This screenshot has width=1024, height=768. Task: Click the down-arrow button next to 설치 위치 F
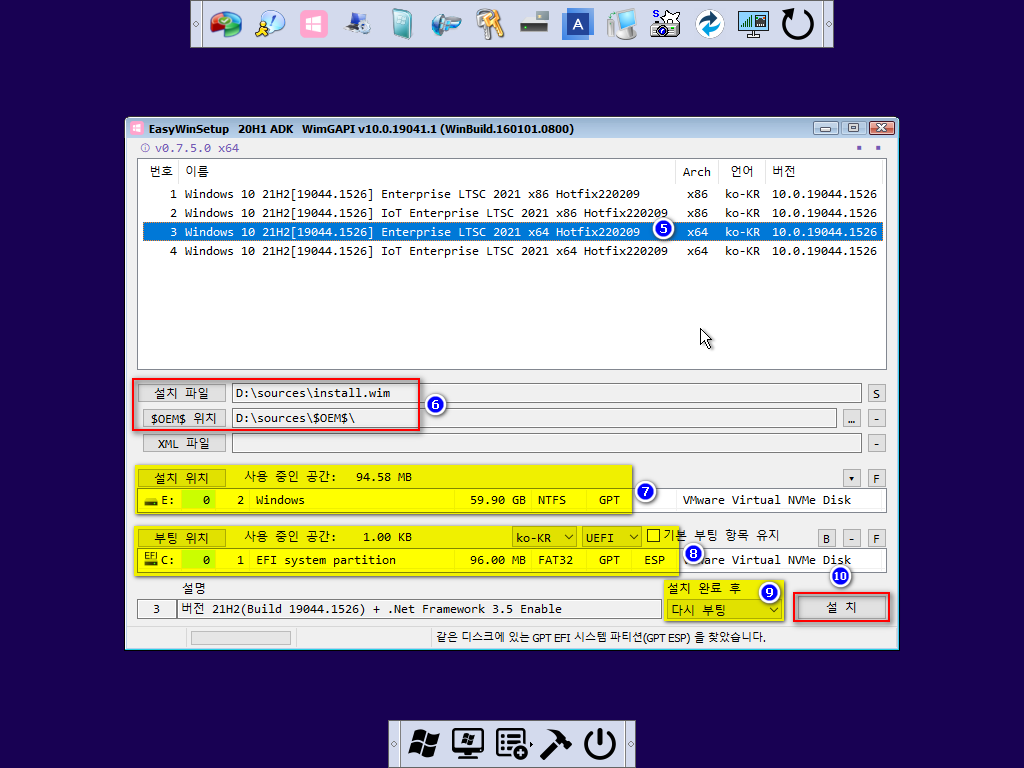[x=852, y=478]
